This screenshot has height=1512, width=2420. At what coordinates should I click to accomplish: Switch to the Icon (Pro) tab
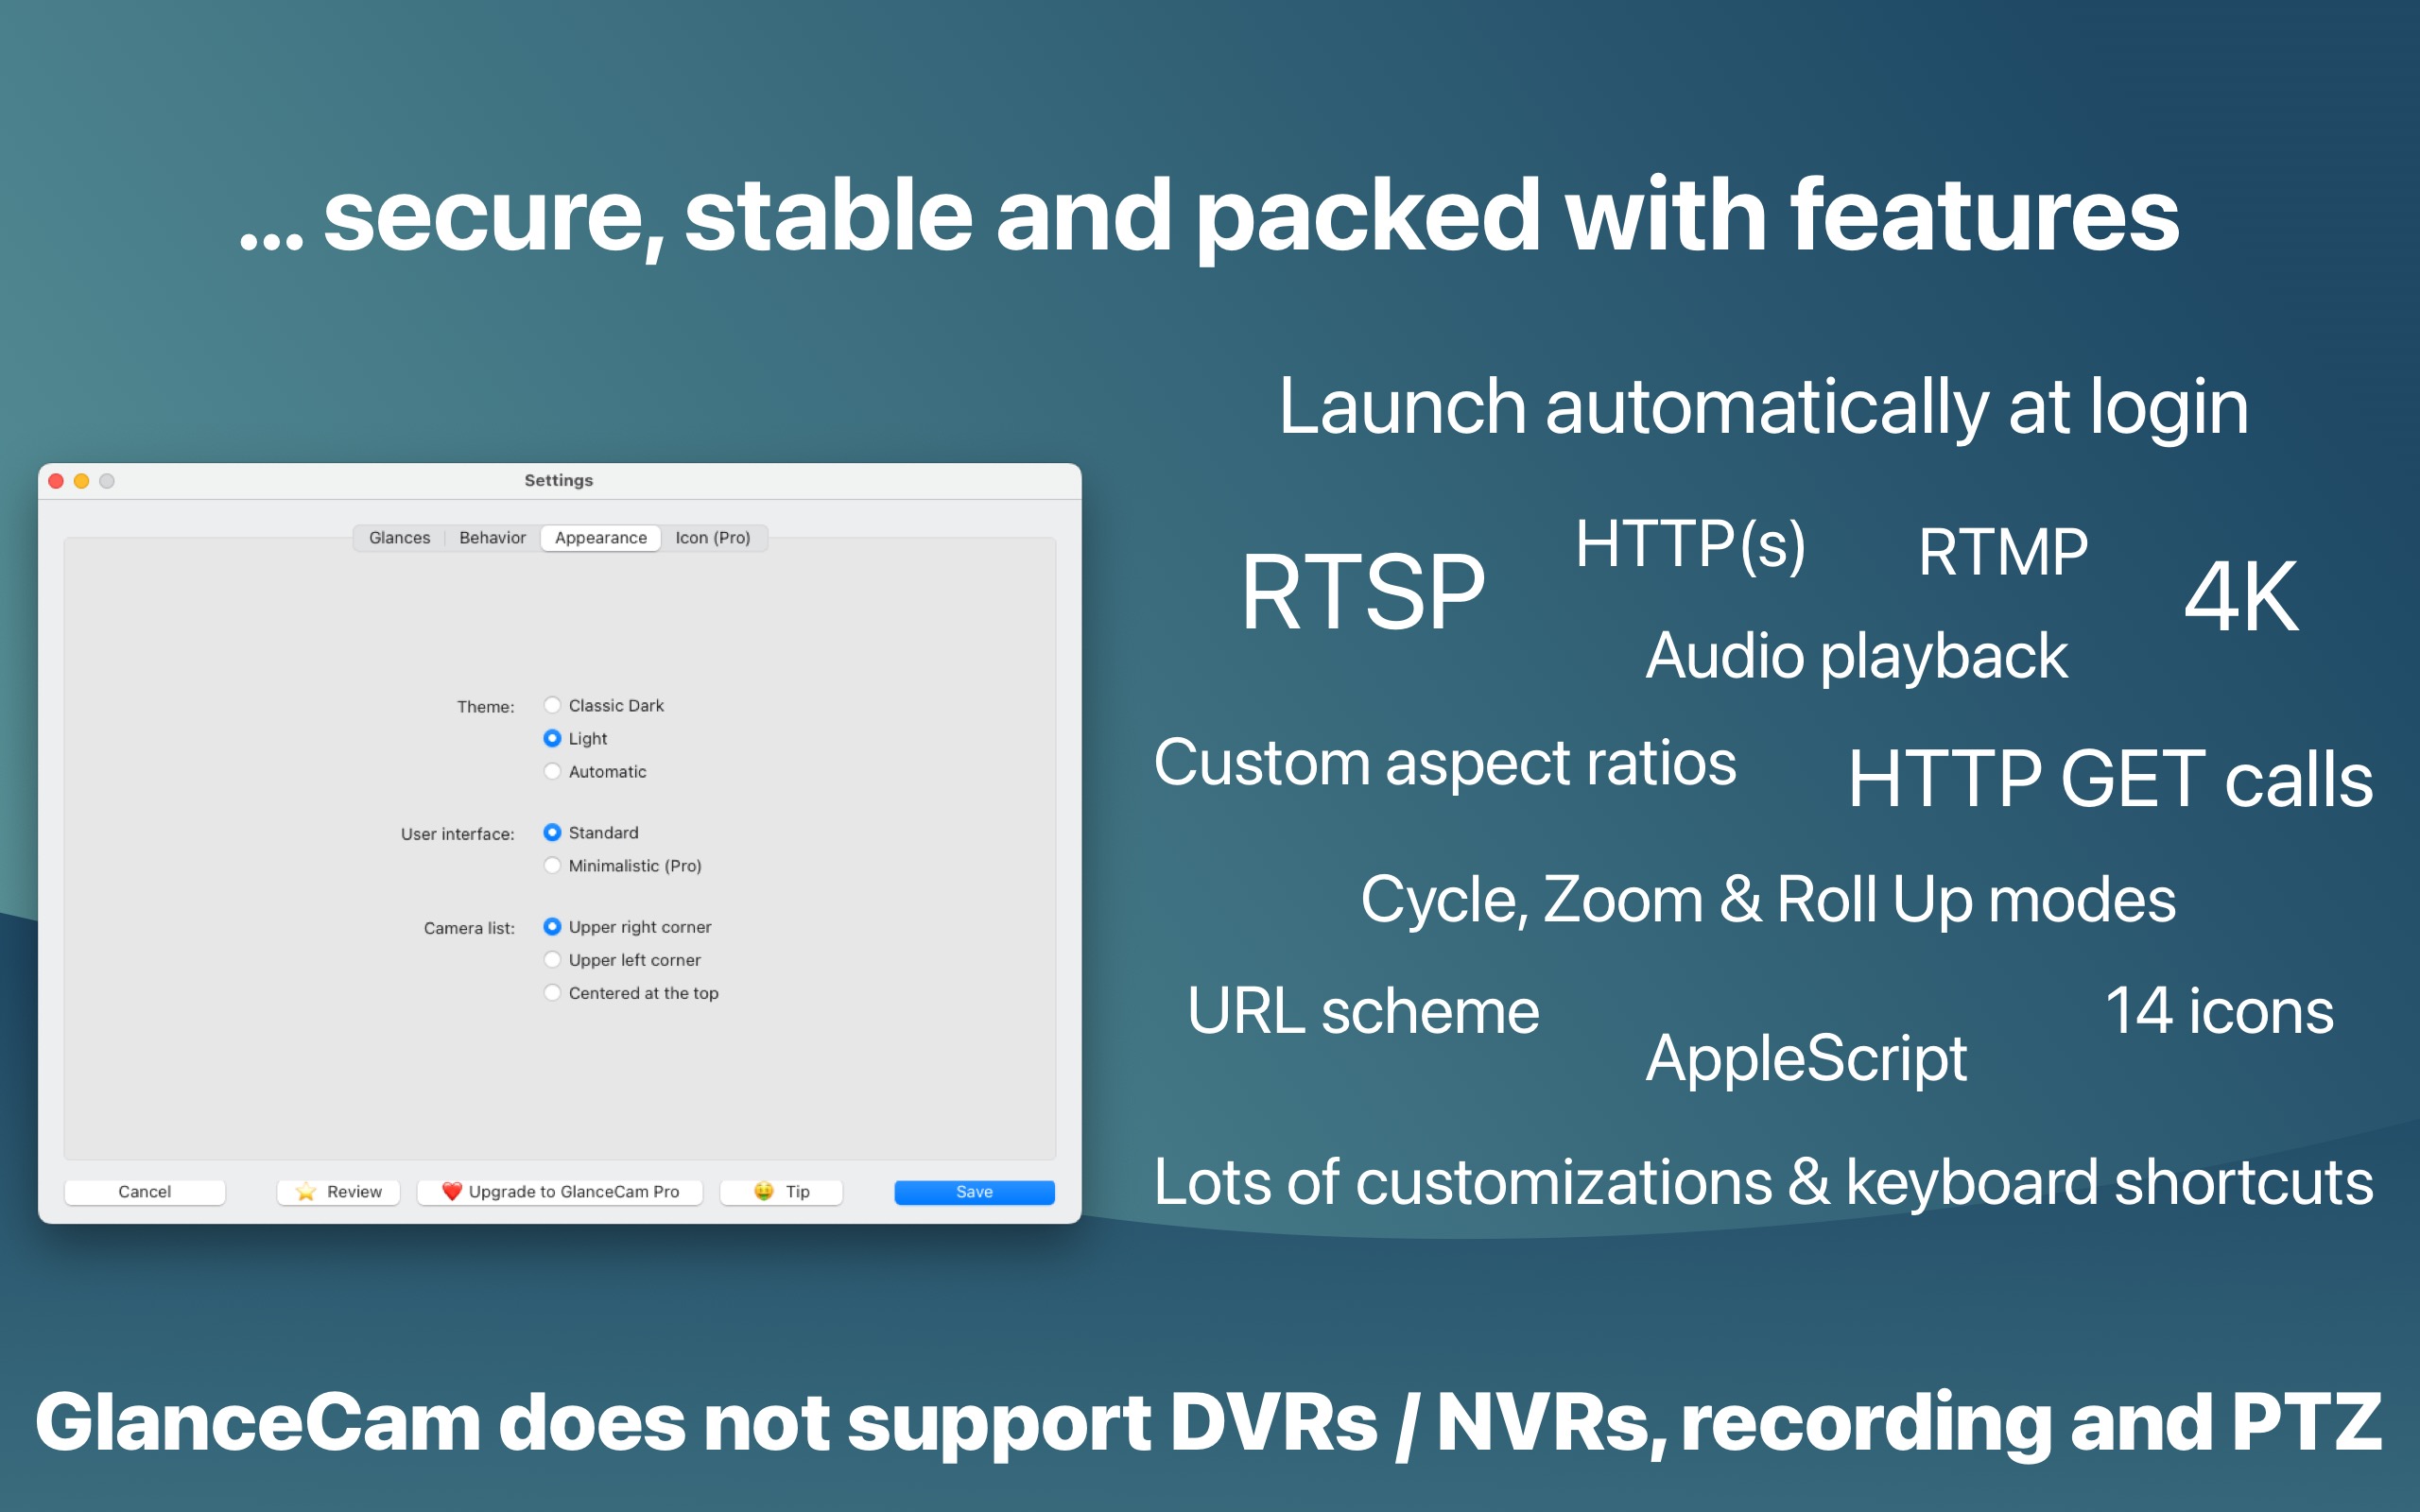coord(713,538)
